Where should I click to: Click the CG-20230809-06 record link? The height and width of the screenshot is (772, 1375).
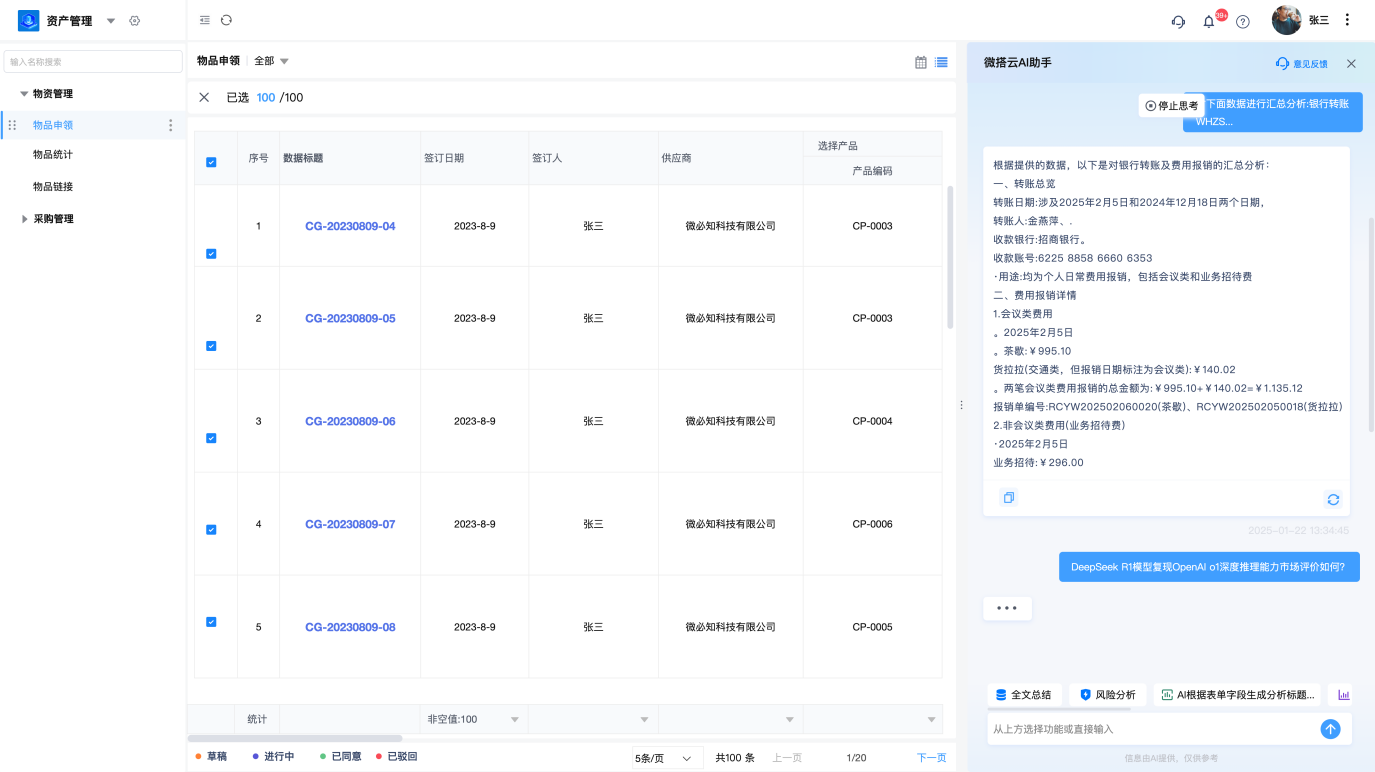pyautogui.click(x=349, y=421)
